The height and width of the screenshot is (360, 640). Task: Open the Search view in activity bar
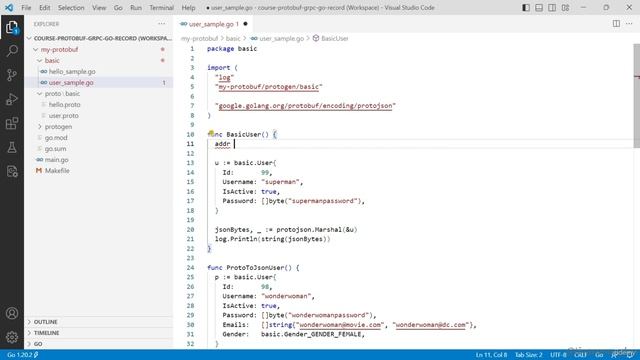point(12,51)
